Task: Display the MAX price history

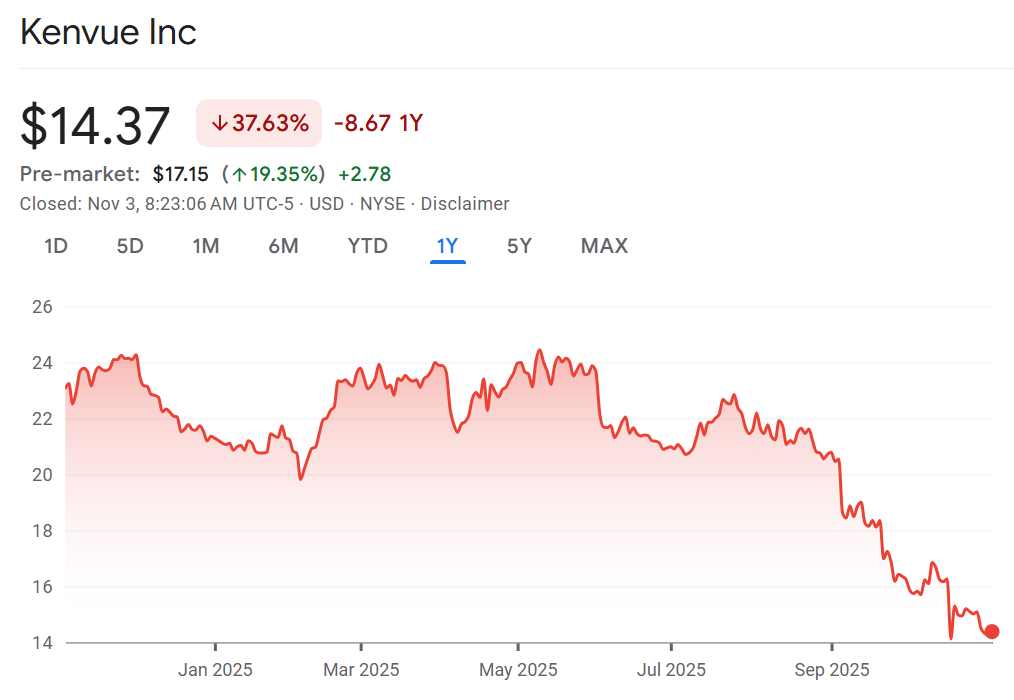Action: (604, 246)
